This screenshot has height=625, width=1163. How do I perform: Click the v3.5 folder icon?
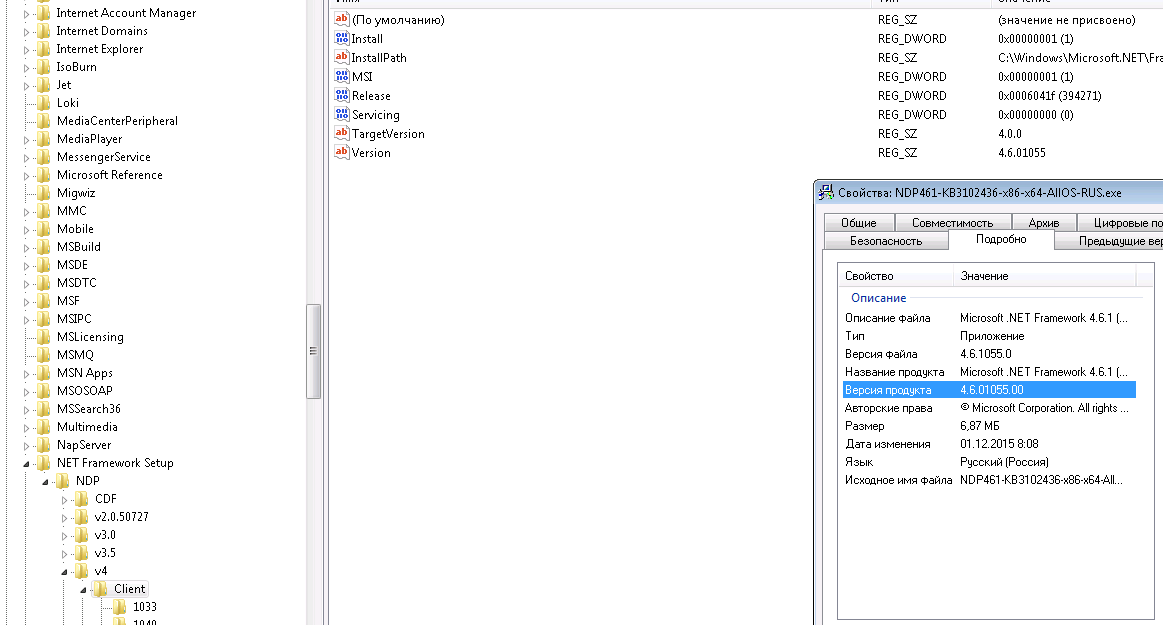[x=82, y=553]
